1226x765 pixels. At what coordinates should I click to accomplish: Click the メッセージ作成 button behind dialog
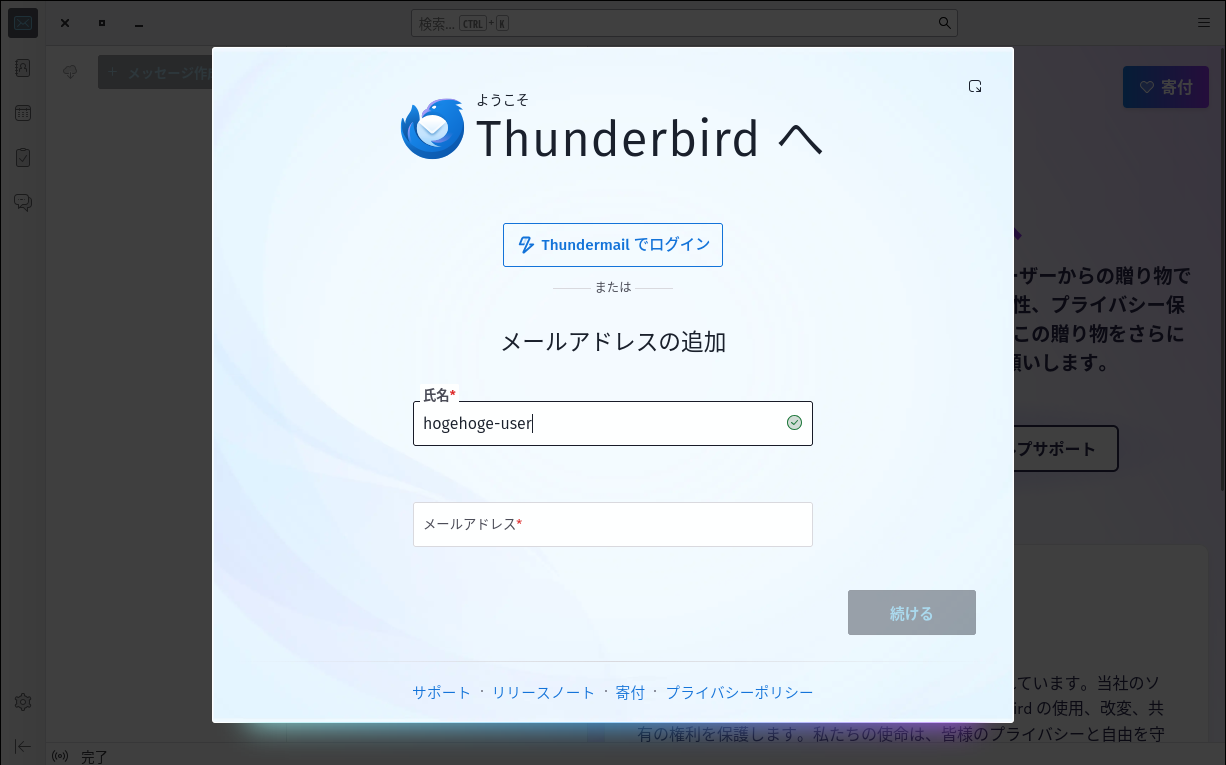[x=155, y=72]
